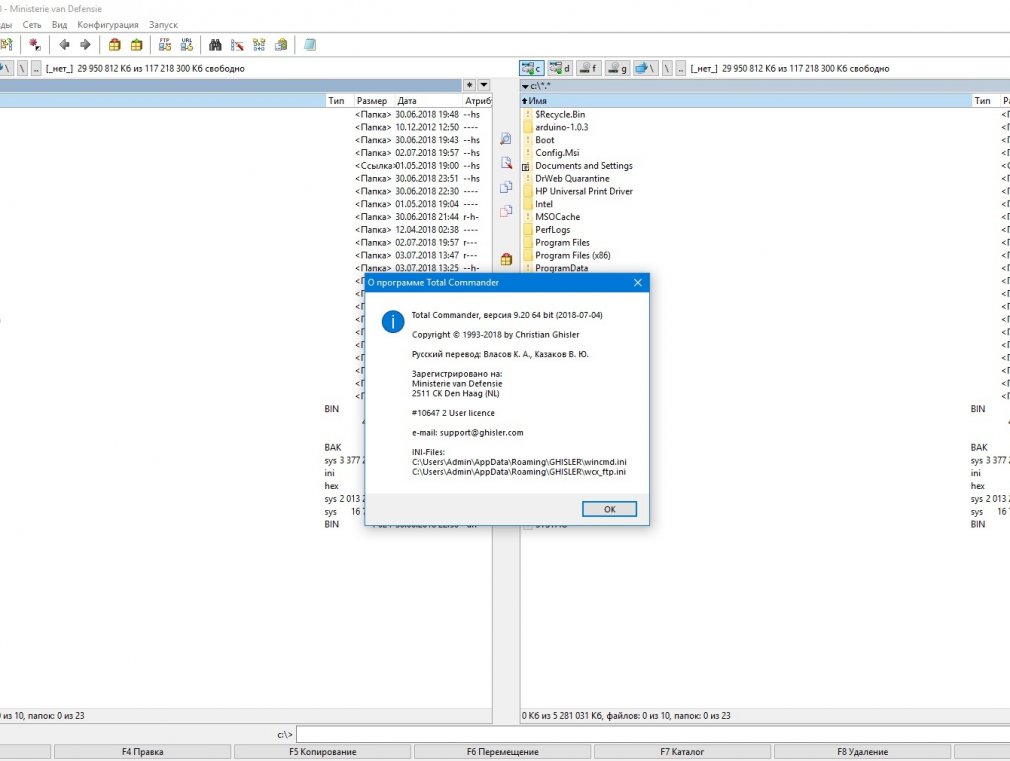
Task: Open the Вид menu
Action: point(59,24)
